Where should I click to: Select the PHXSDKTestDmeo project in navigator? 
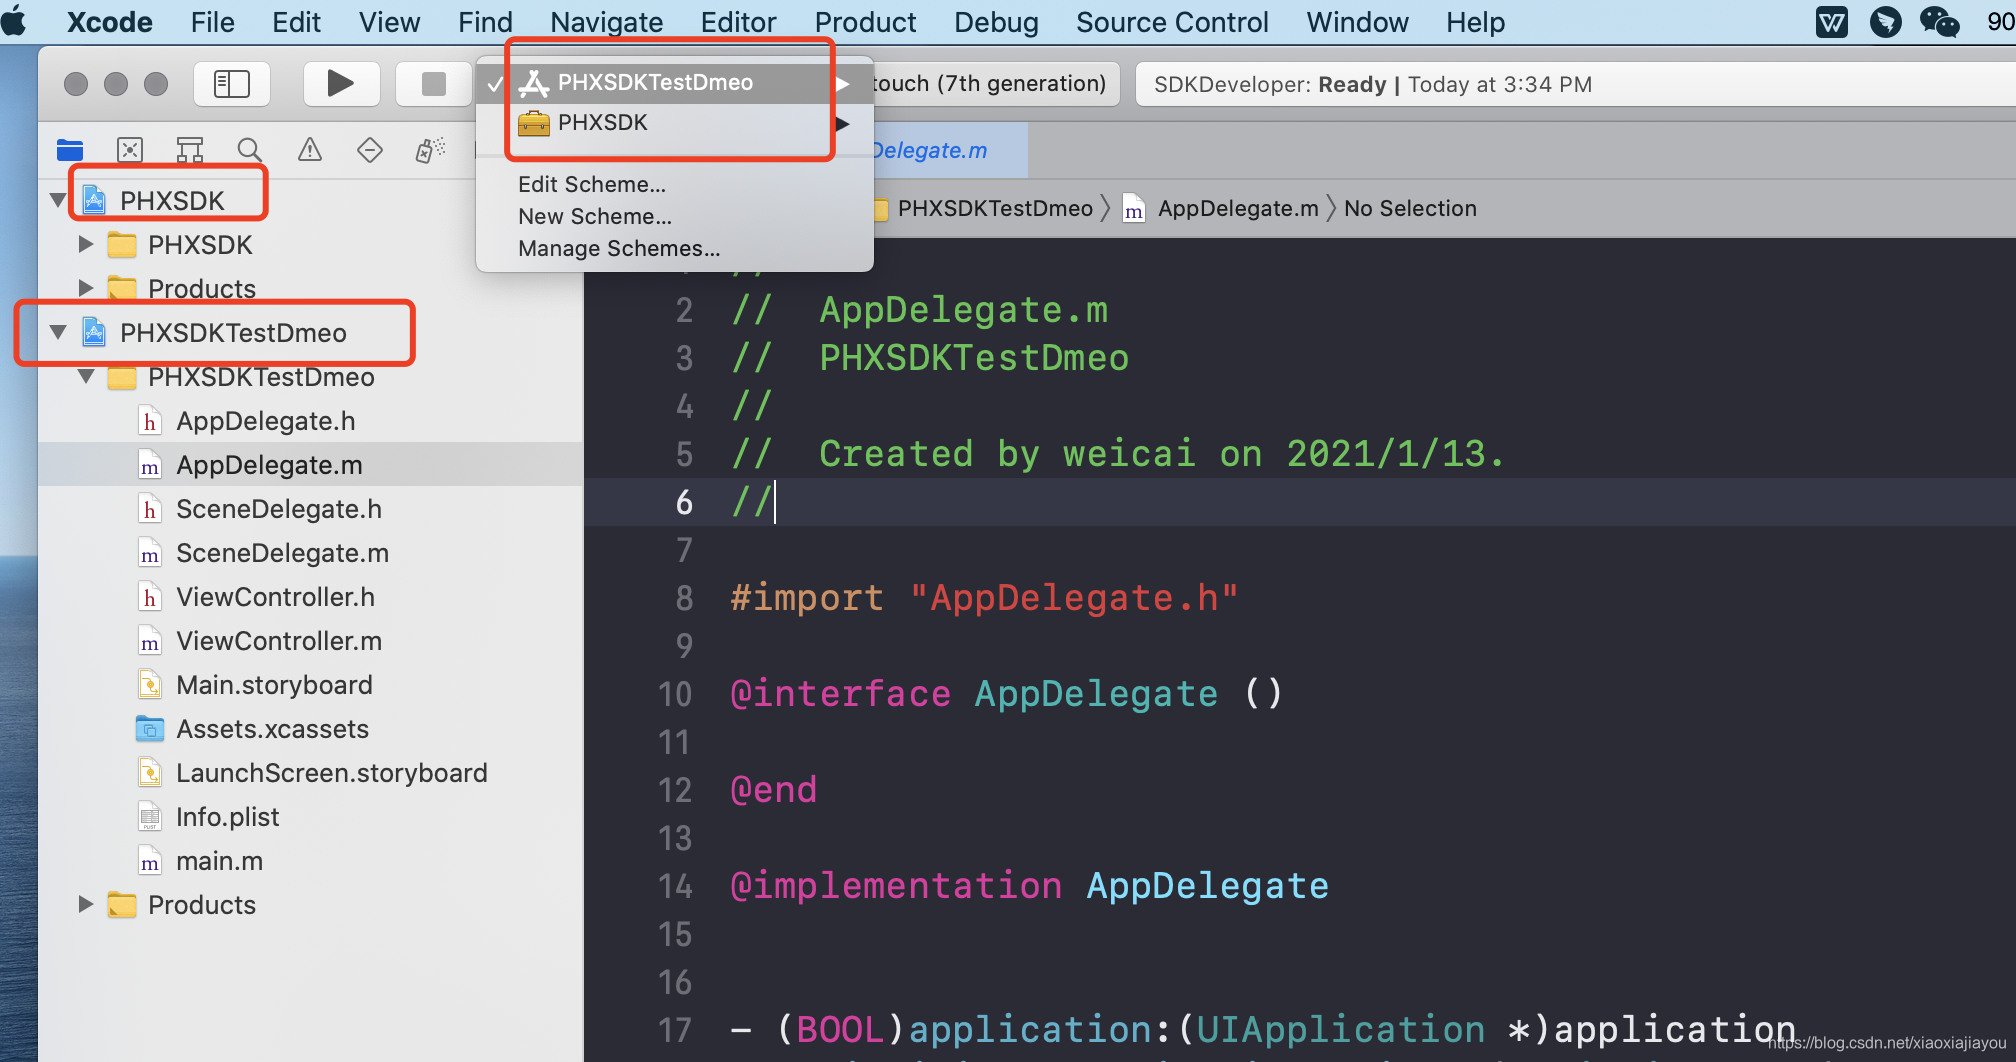coord(233,332)
